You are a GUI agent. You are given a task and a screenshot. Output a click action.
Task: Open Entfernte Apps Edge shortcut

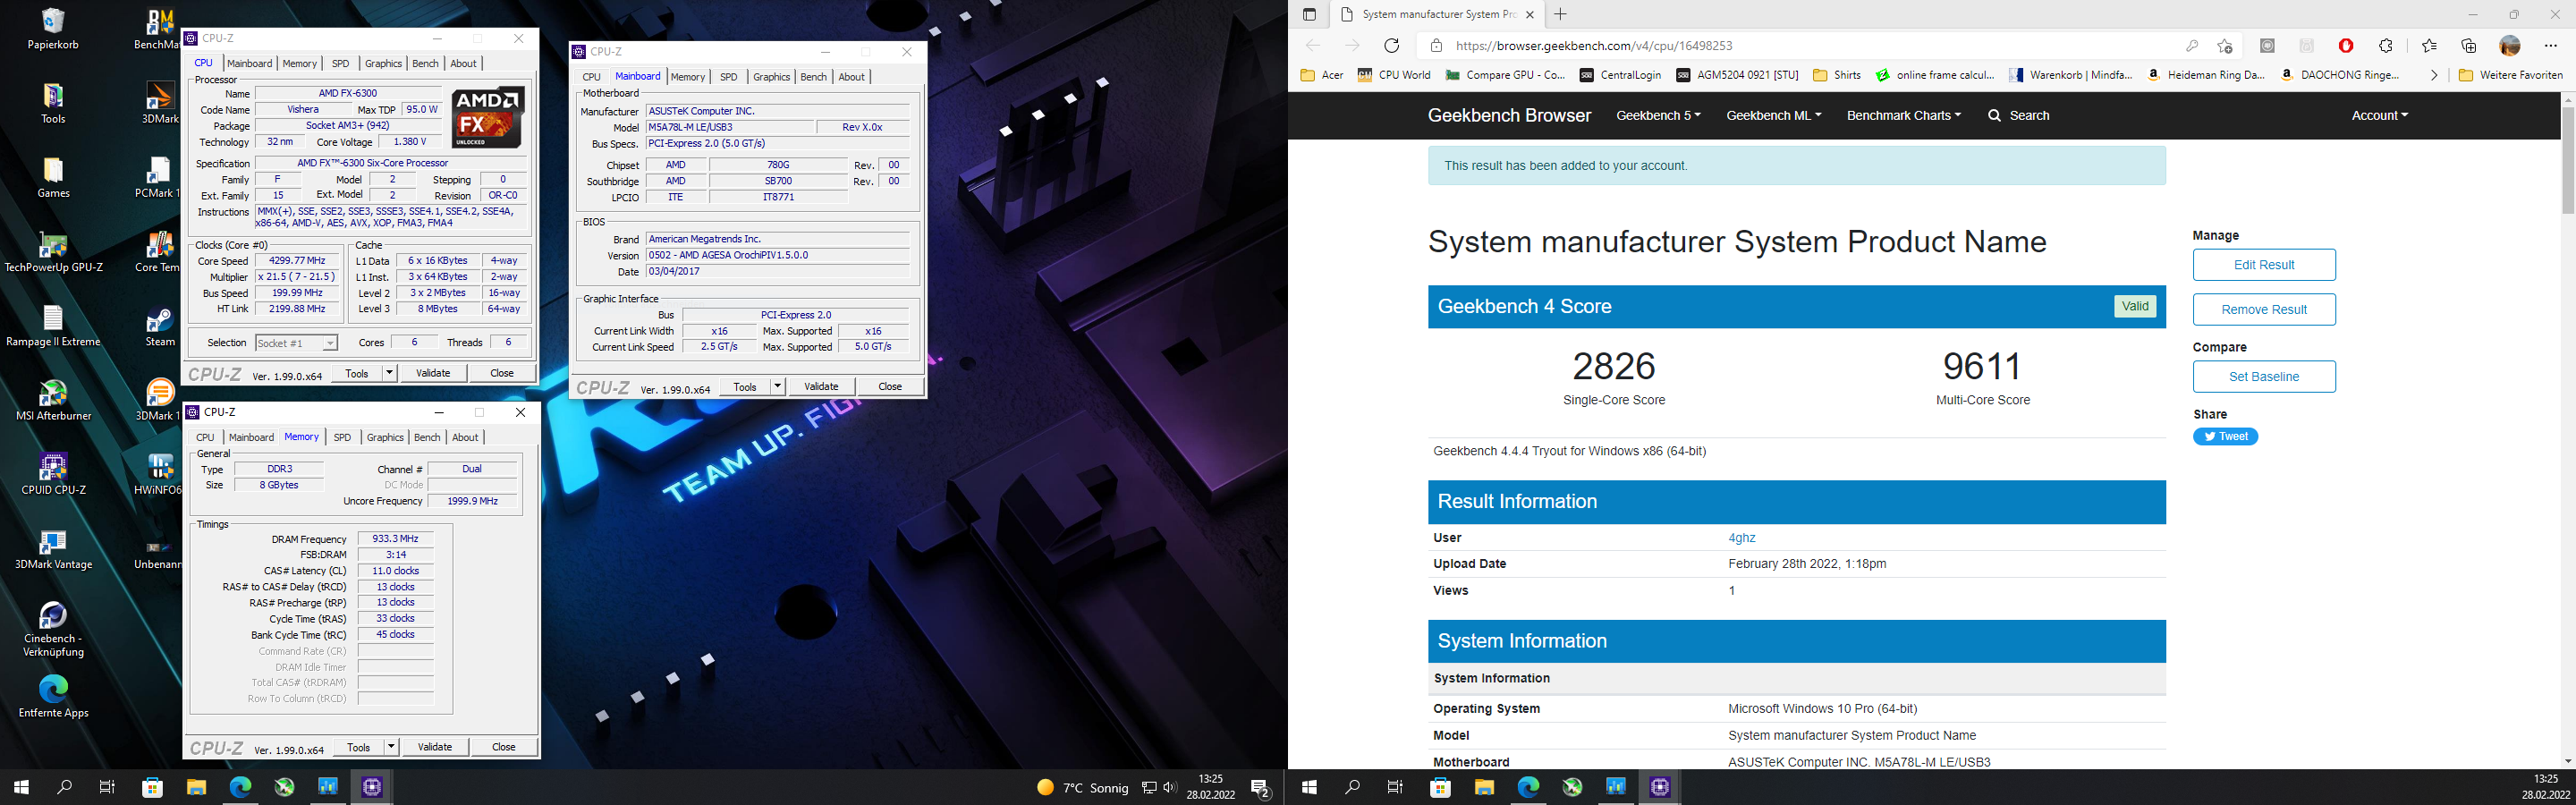coord(53,697)
